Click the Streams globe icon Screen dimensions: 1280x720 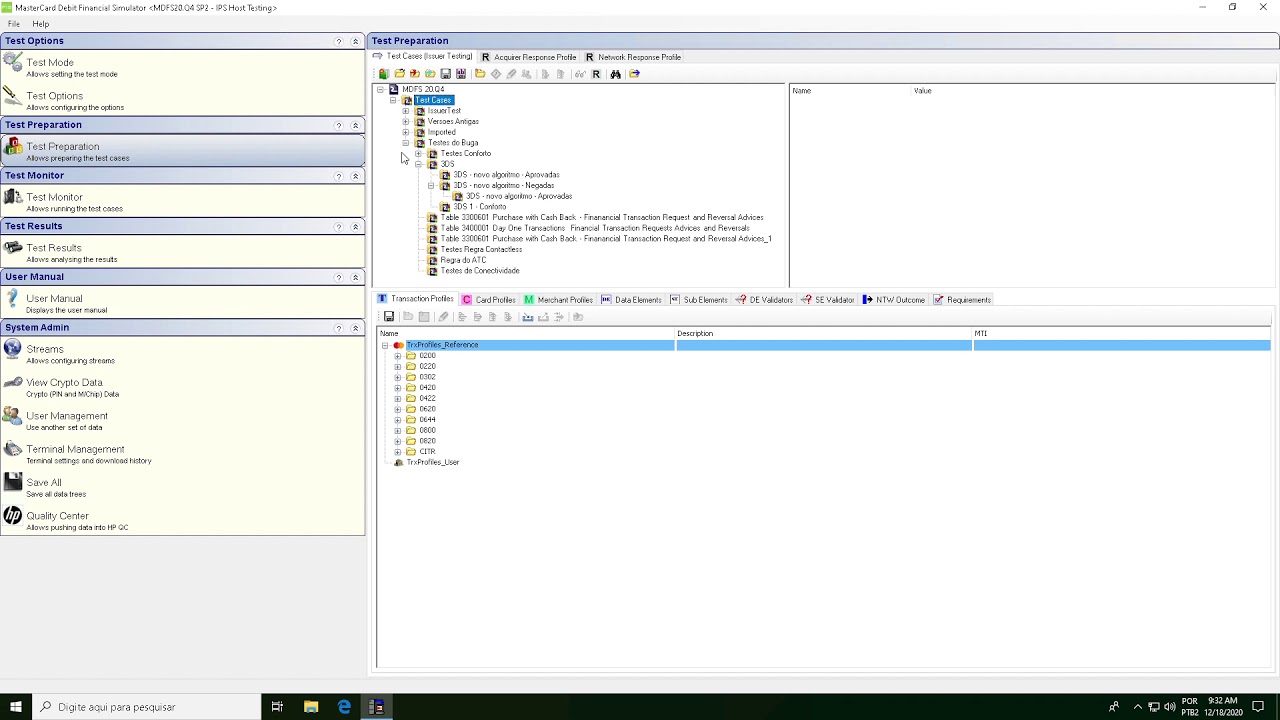[x=13, y=349]
